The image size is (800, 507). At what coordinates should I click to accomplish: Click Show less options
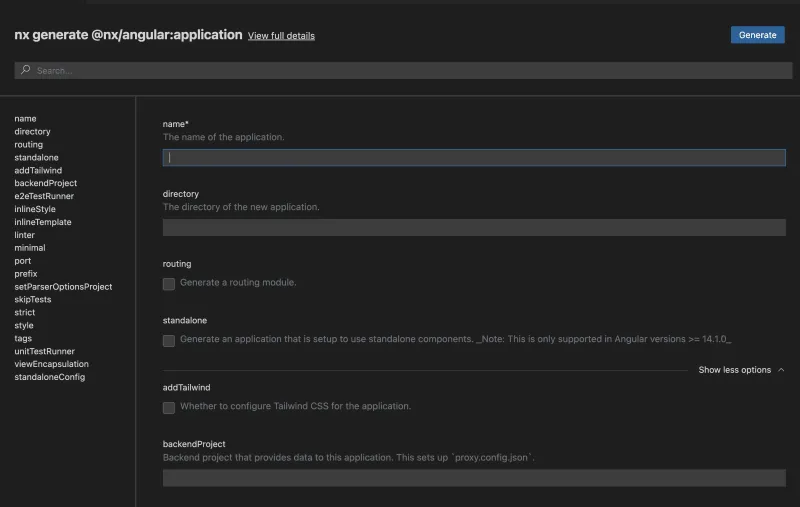(x=735, y=370)
